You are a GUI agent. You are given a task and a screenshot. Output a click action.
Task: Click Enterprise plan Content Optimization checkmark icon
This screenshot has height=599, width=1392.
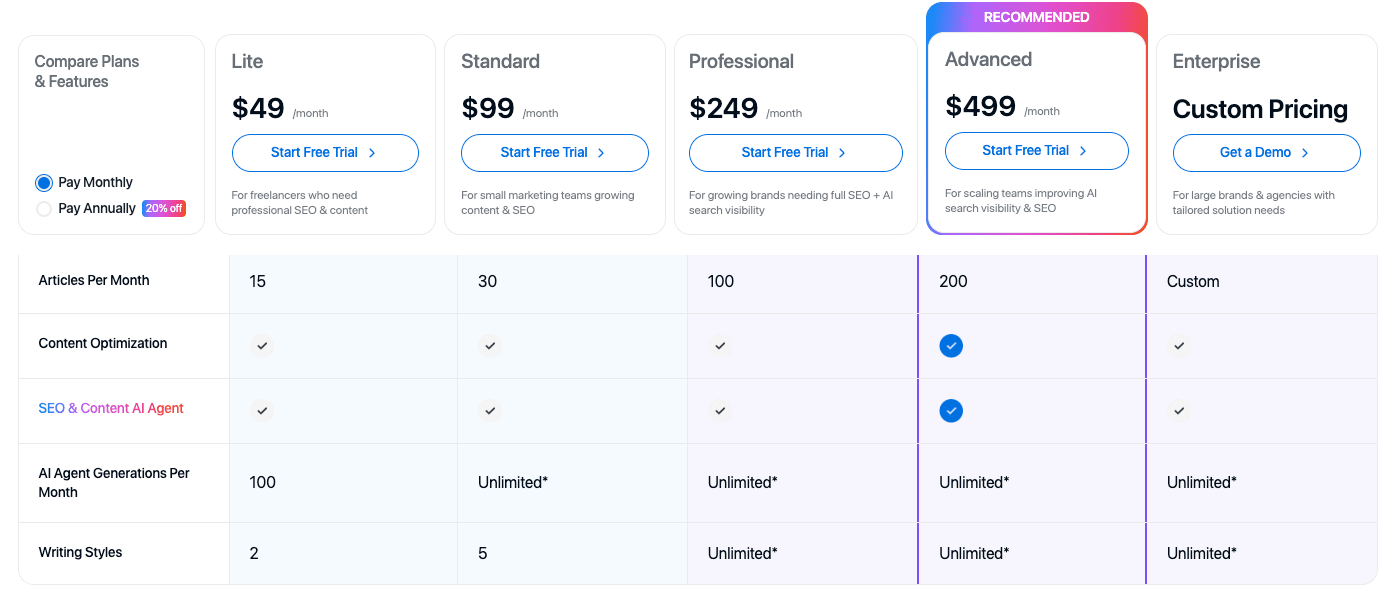click(x=1179, y=345)
